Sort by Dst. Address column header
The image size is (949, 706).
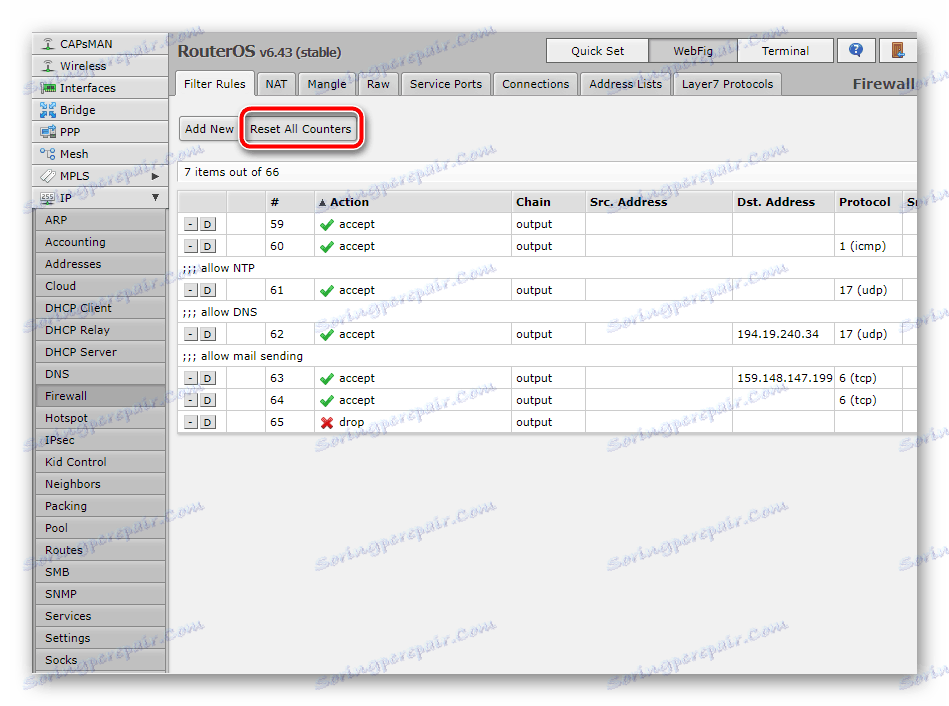click(783, 202)
